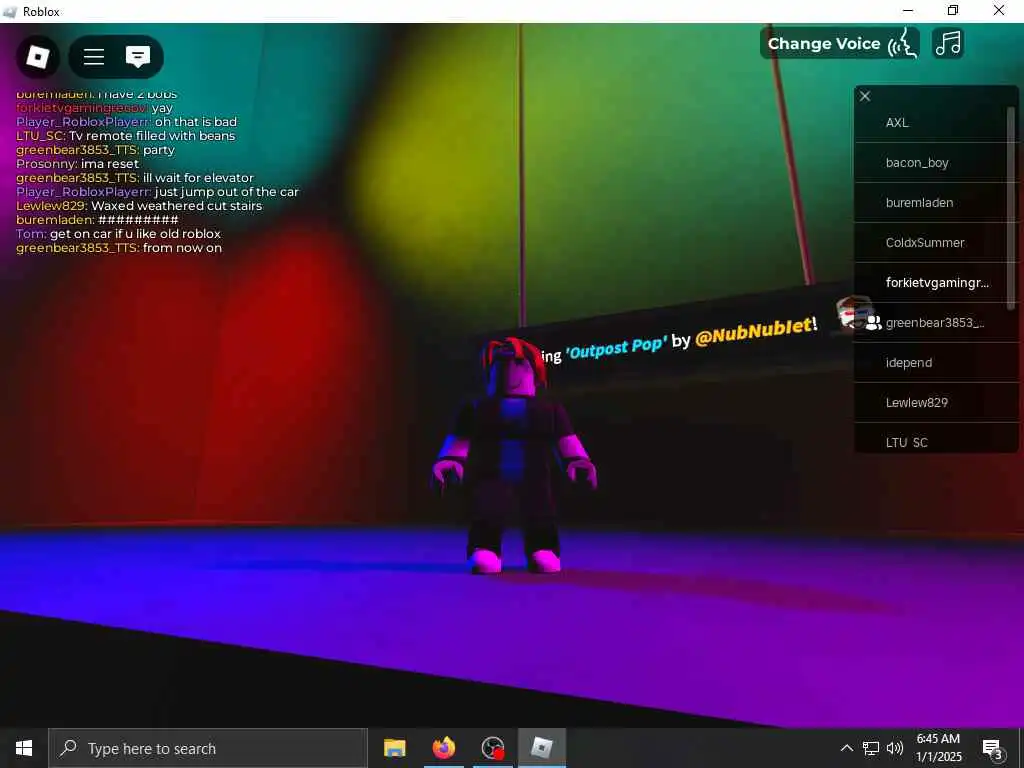Open the clock showing 6:45 AM
The image size is (1024, 768).
pyautogui.click(x=938, y=748)
